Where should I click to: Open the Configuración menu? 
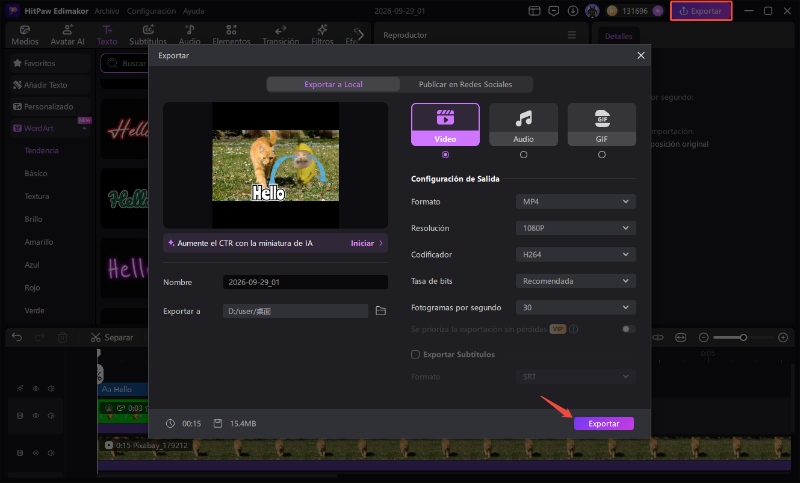coord(151,11)
